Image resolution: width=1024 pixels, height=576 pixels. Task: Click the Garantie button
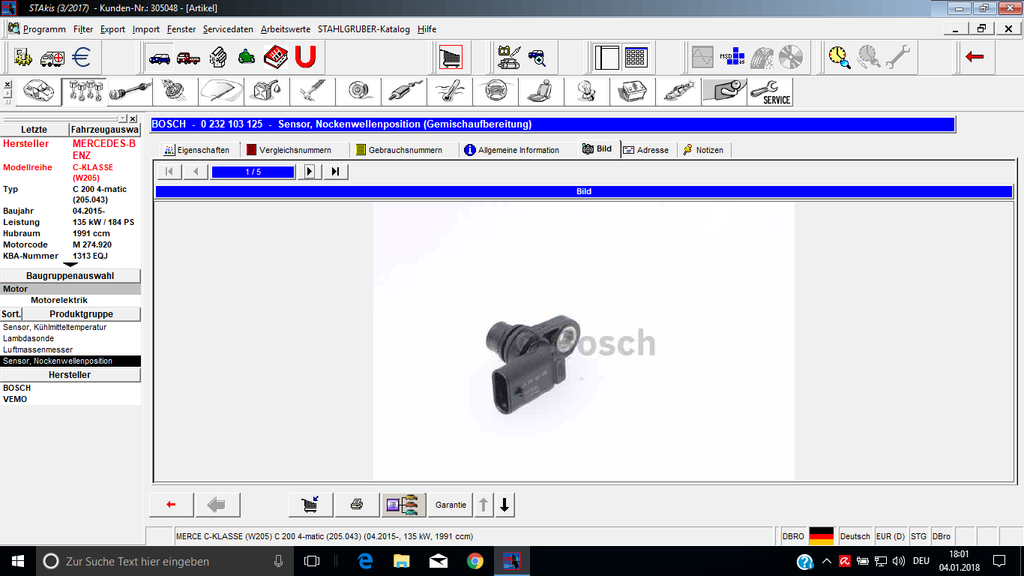click(451, 505)
